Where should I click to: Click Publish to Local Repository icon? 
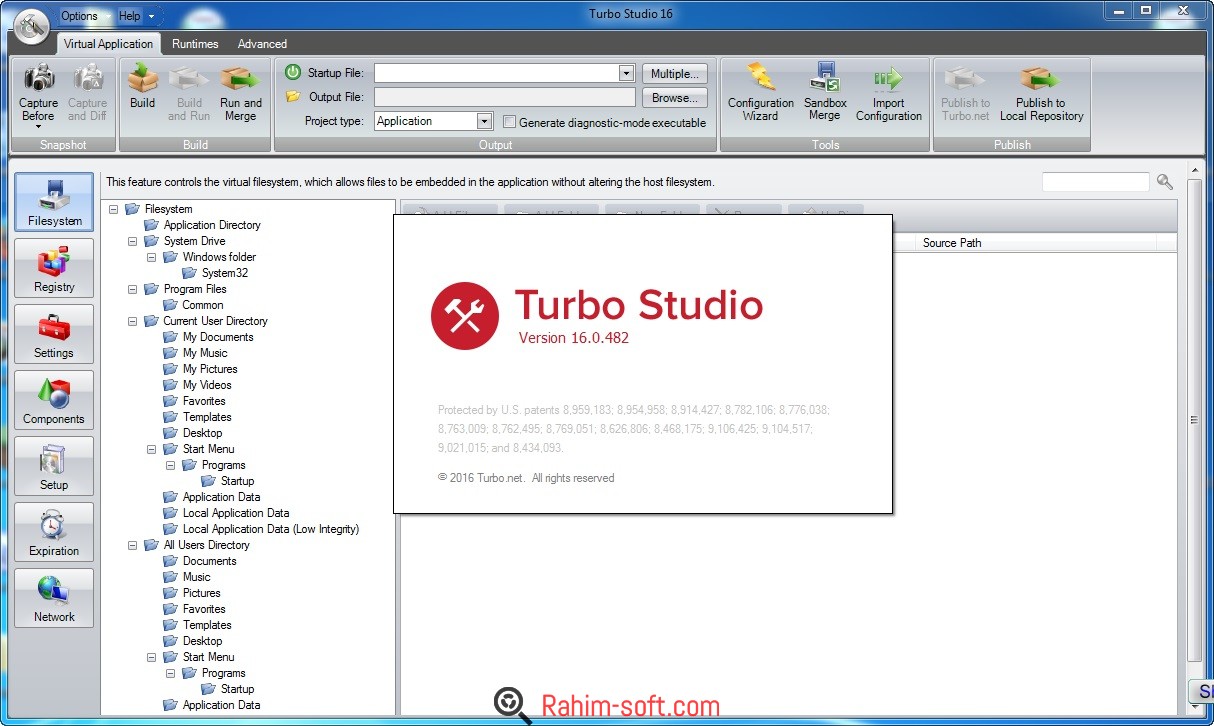coord(1041,77)
